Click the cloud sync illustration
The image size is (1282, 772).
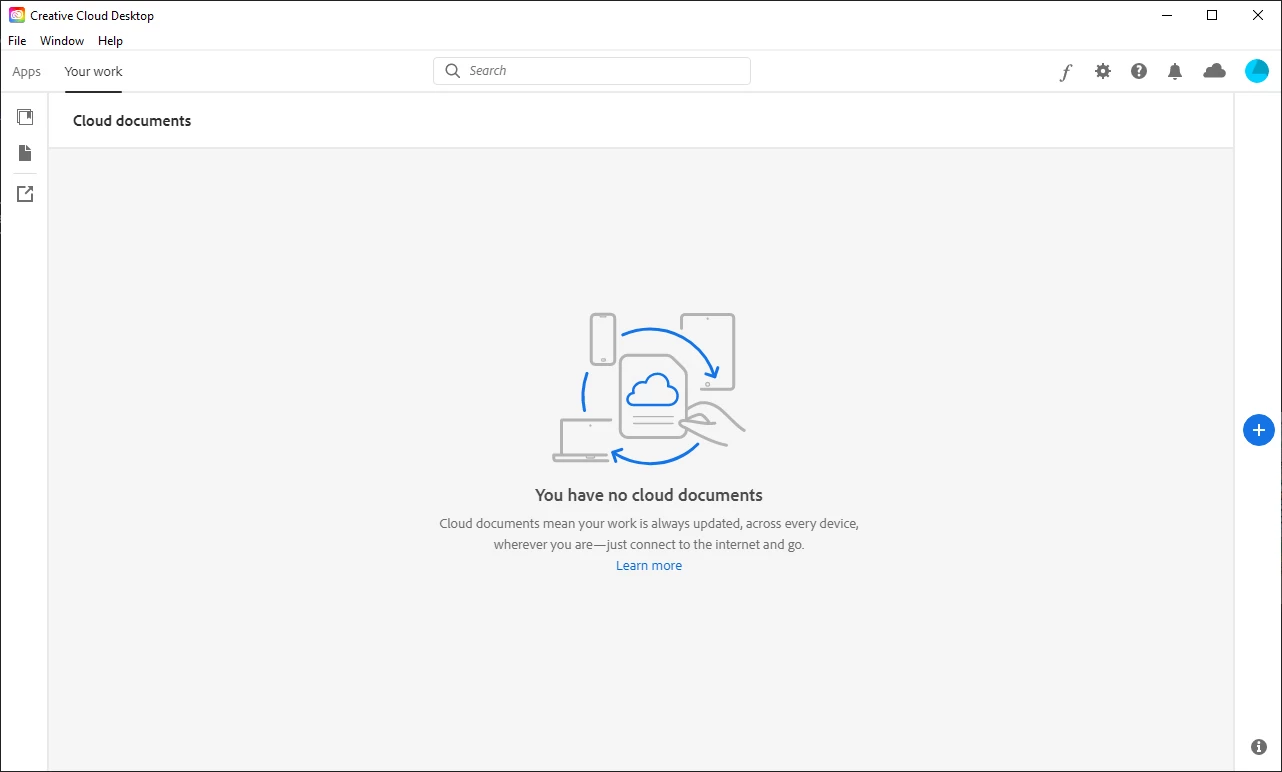649,388
